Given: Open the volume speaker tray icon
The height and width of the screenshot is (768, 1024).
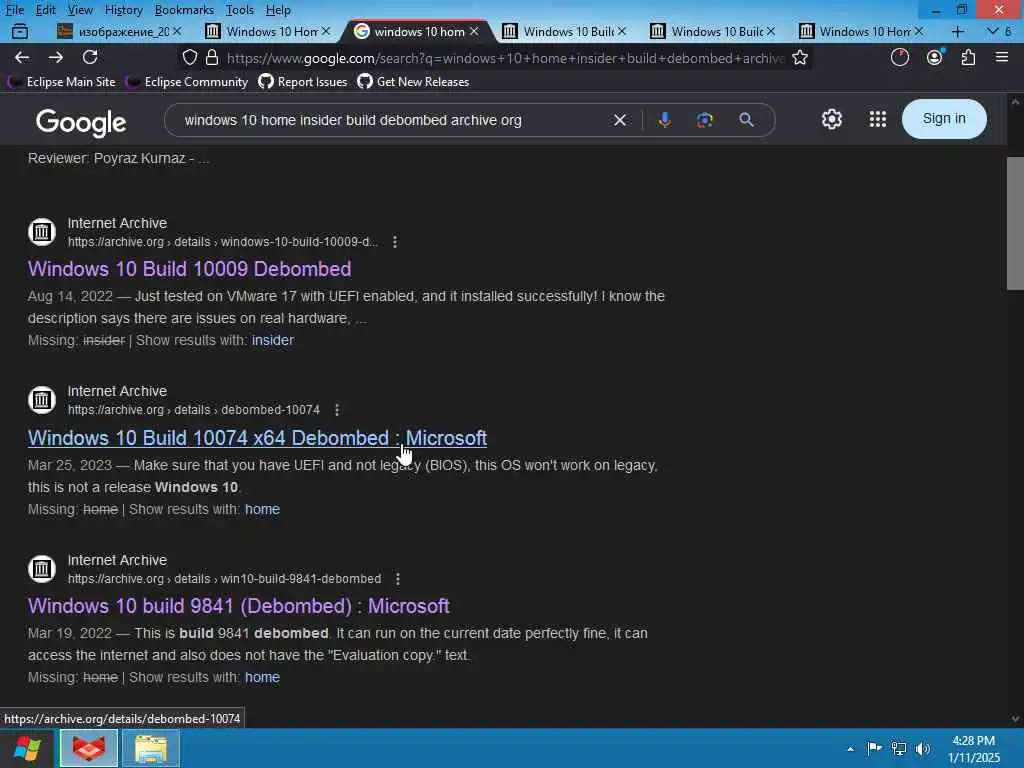Looking at the screenshot, I should click(x=923, y=748).
